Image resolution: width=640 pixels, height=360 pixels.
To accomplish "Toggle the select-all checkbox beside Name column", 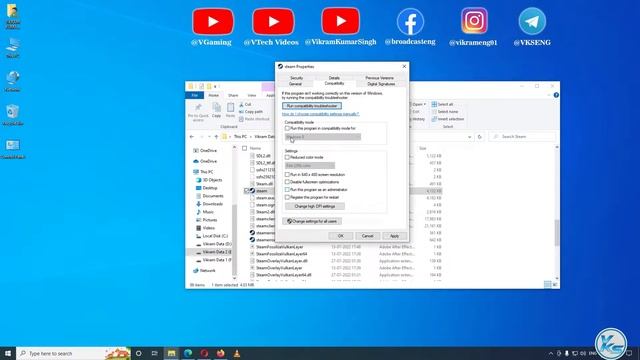I will [244, 148].
